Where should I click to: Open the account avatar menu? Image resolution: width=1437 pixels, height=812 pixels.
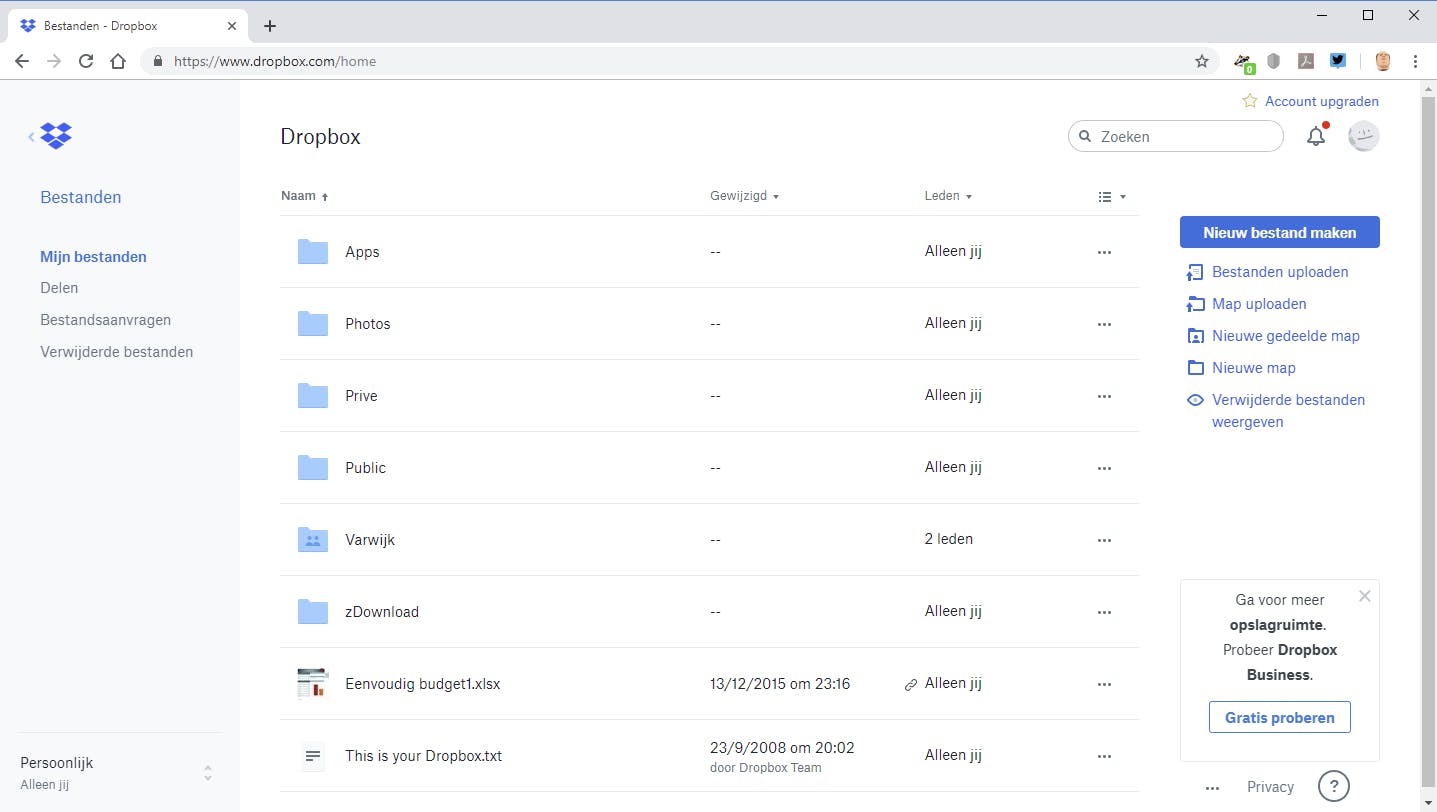pos(1363,137)
